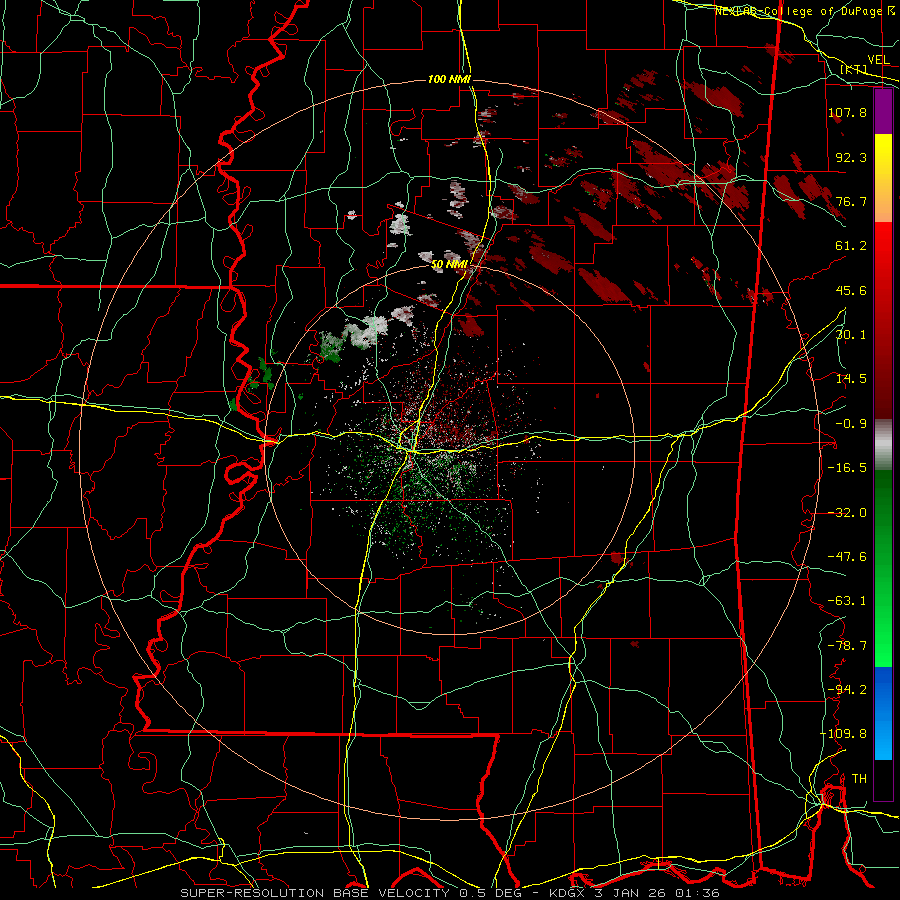Pick the purple segment of the color bar
The image size is (900, 900).
[x=883, y=111]
